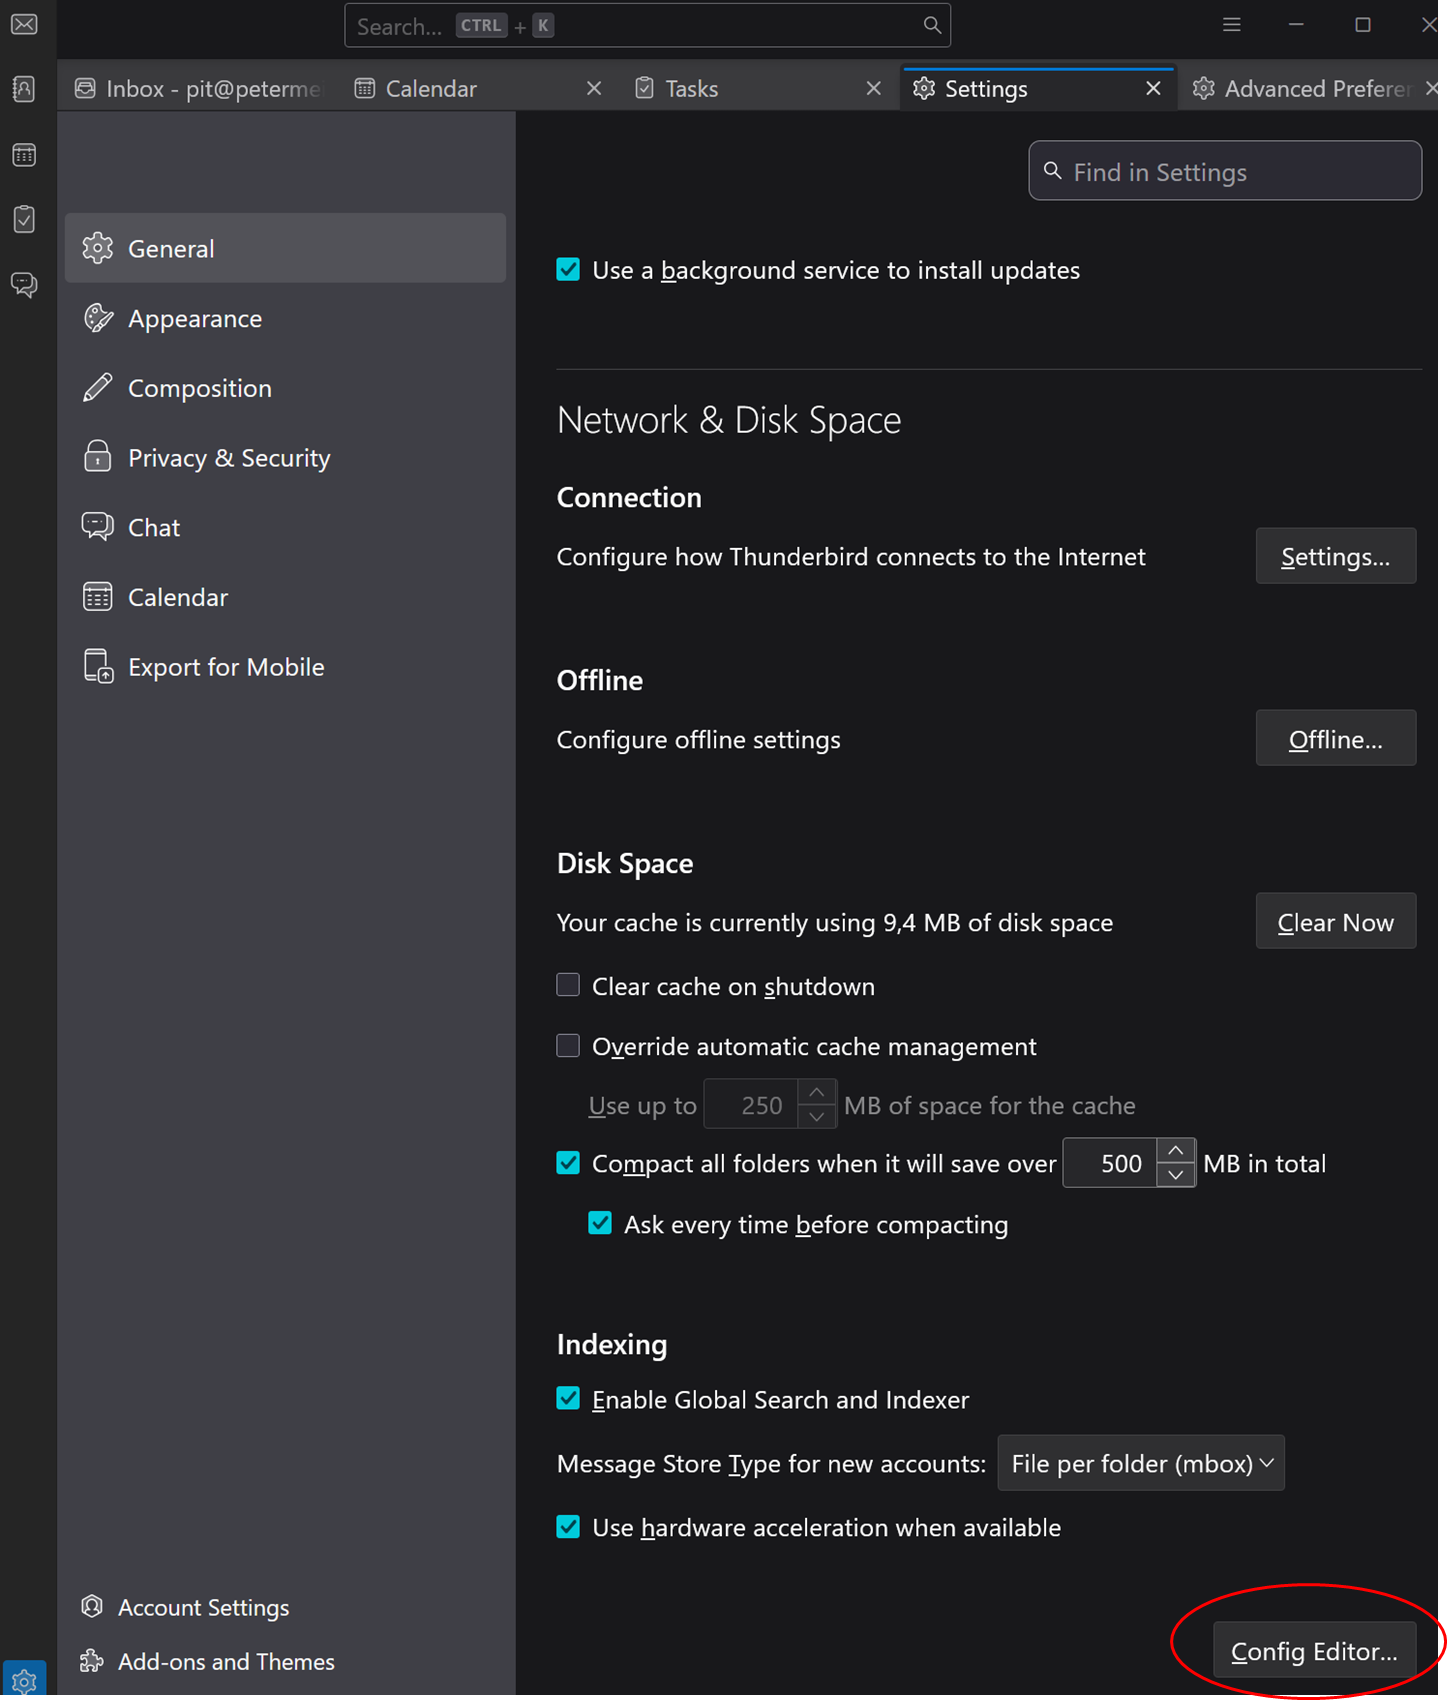Open Chat icon in left spaces bar
1447x1700 pixels.
click(x=24, y=285)
